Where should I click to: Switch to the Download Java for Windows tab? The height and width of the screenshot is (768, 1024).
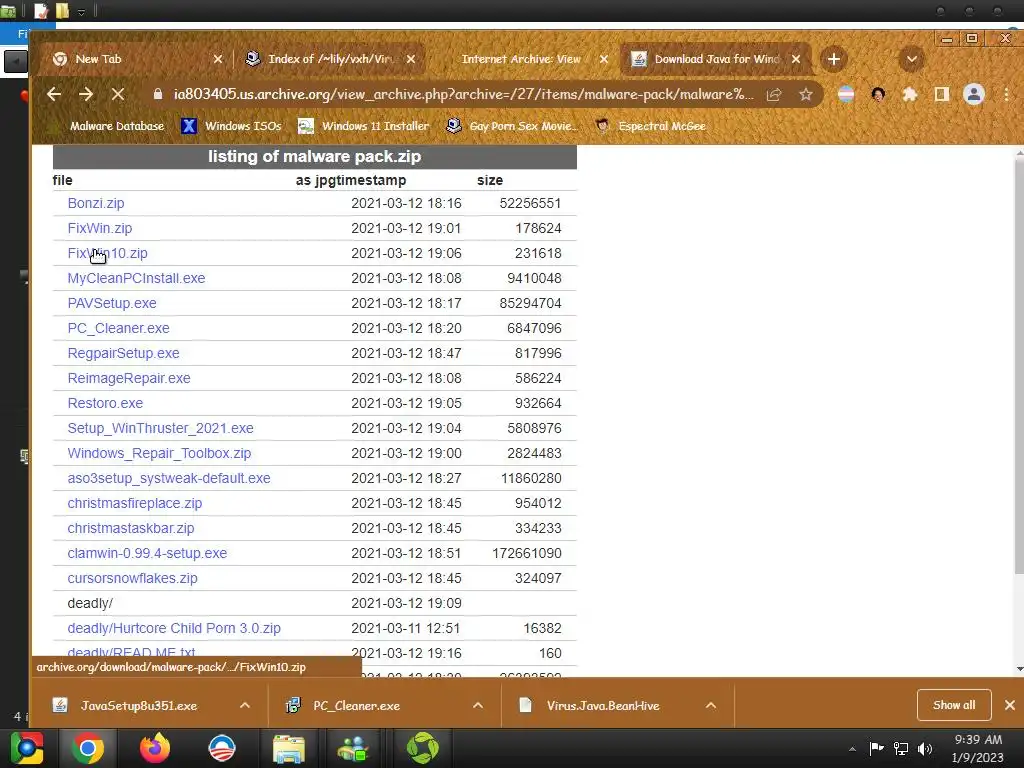tap(715, 59)
